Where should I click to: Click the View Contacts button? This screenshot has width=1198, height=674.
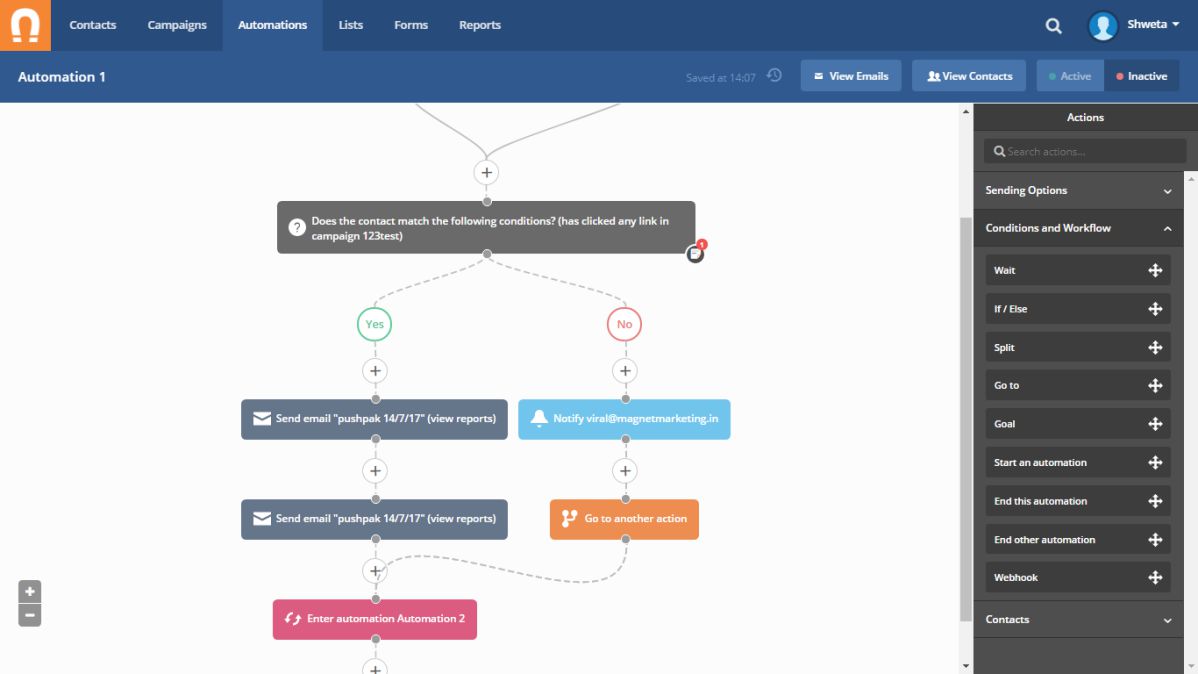(969, 76)
